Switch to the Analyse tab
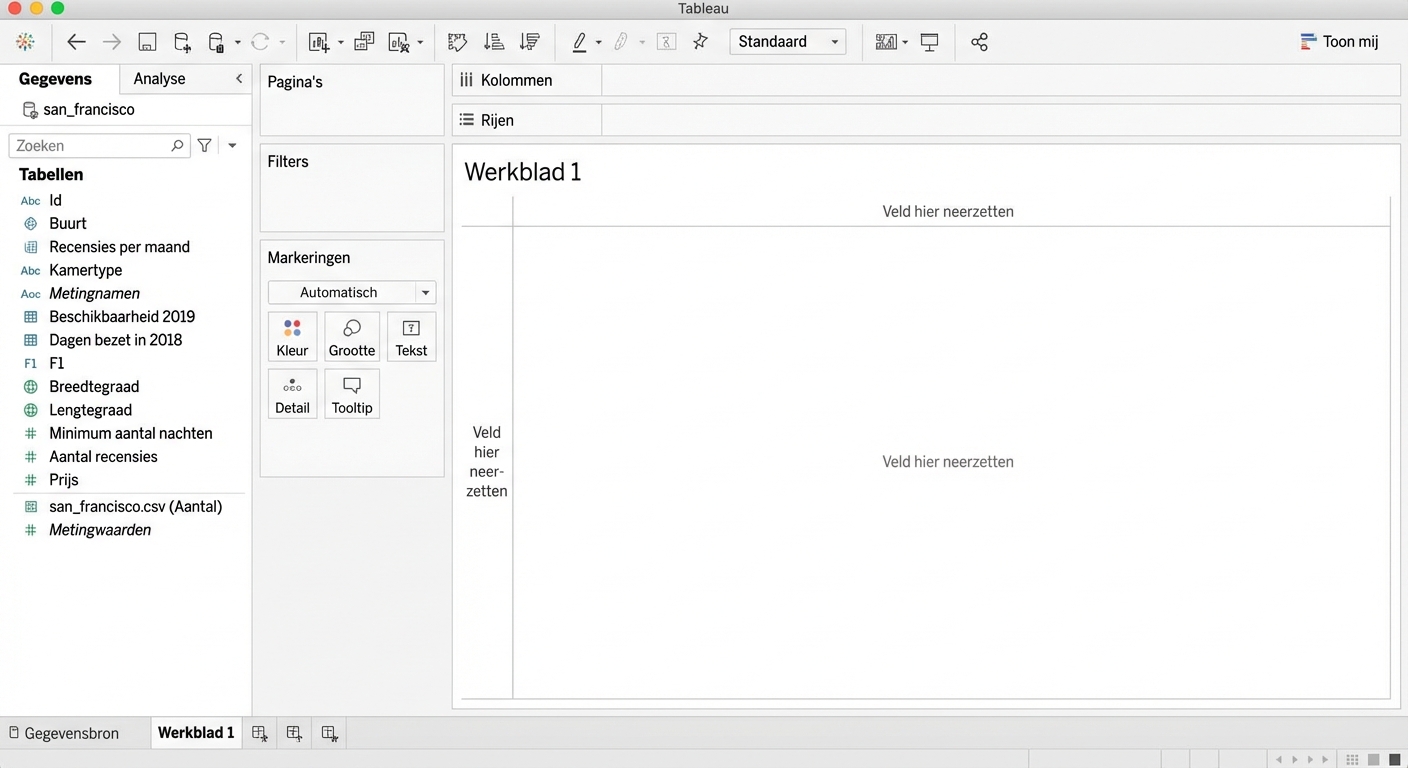 [x=159, y=78]
